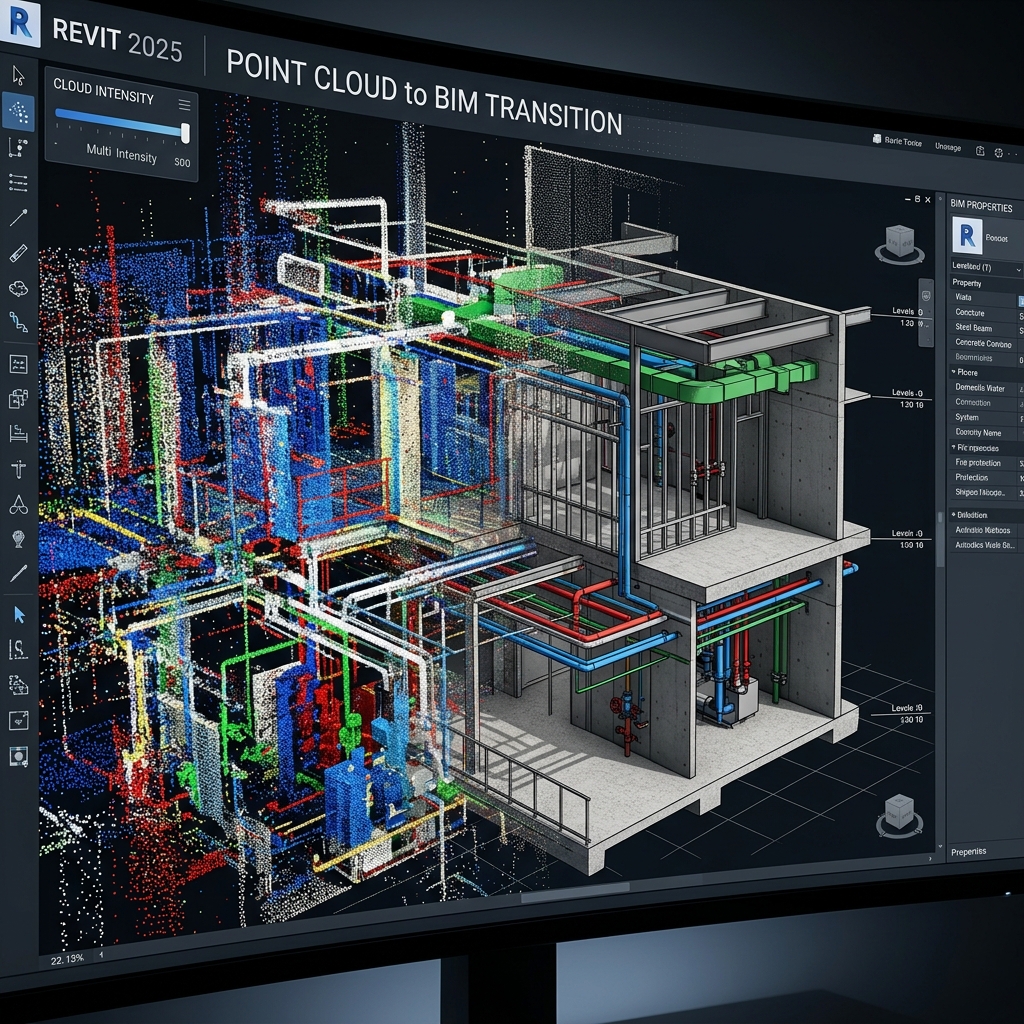
Task: Open the horizontal lines list tool
Action: click(18, 183)
